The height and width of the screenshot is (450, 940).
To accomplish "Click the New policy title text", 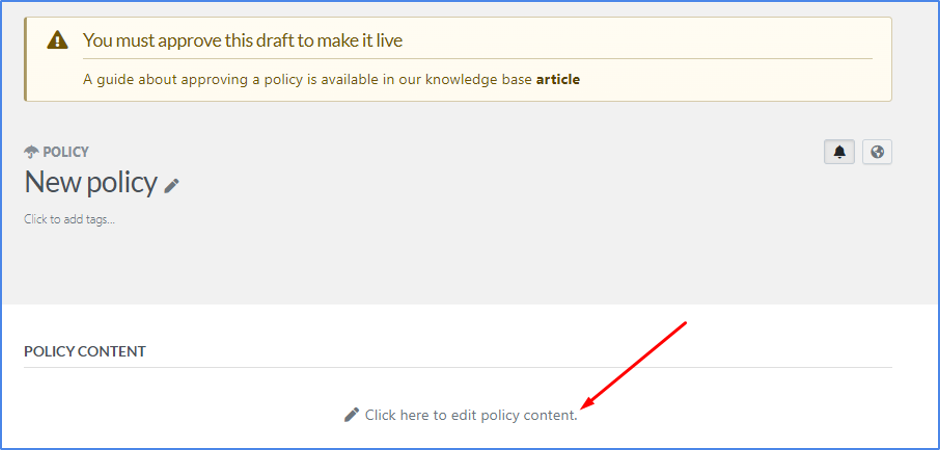I will (x=91, y=182).
